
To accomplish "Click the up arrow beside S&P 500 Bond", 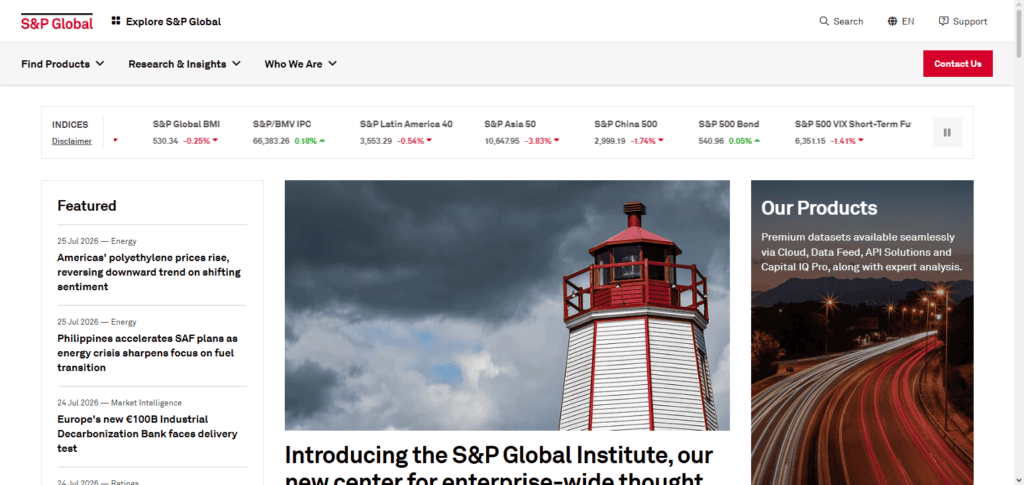I will [x=757, y=140].
